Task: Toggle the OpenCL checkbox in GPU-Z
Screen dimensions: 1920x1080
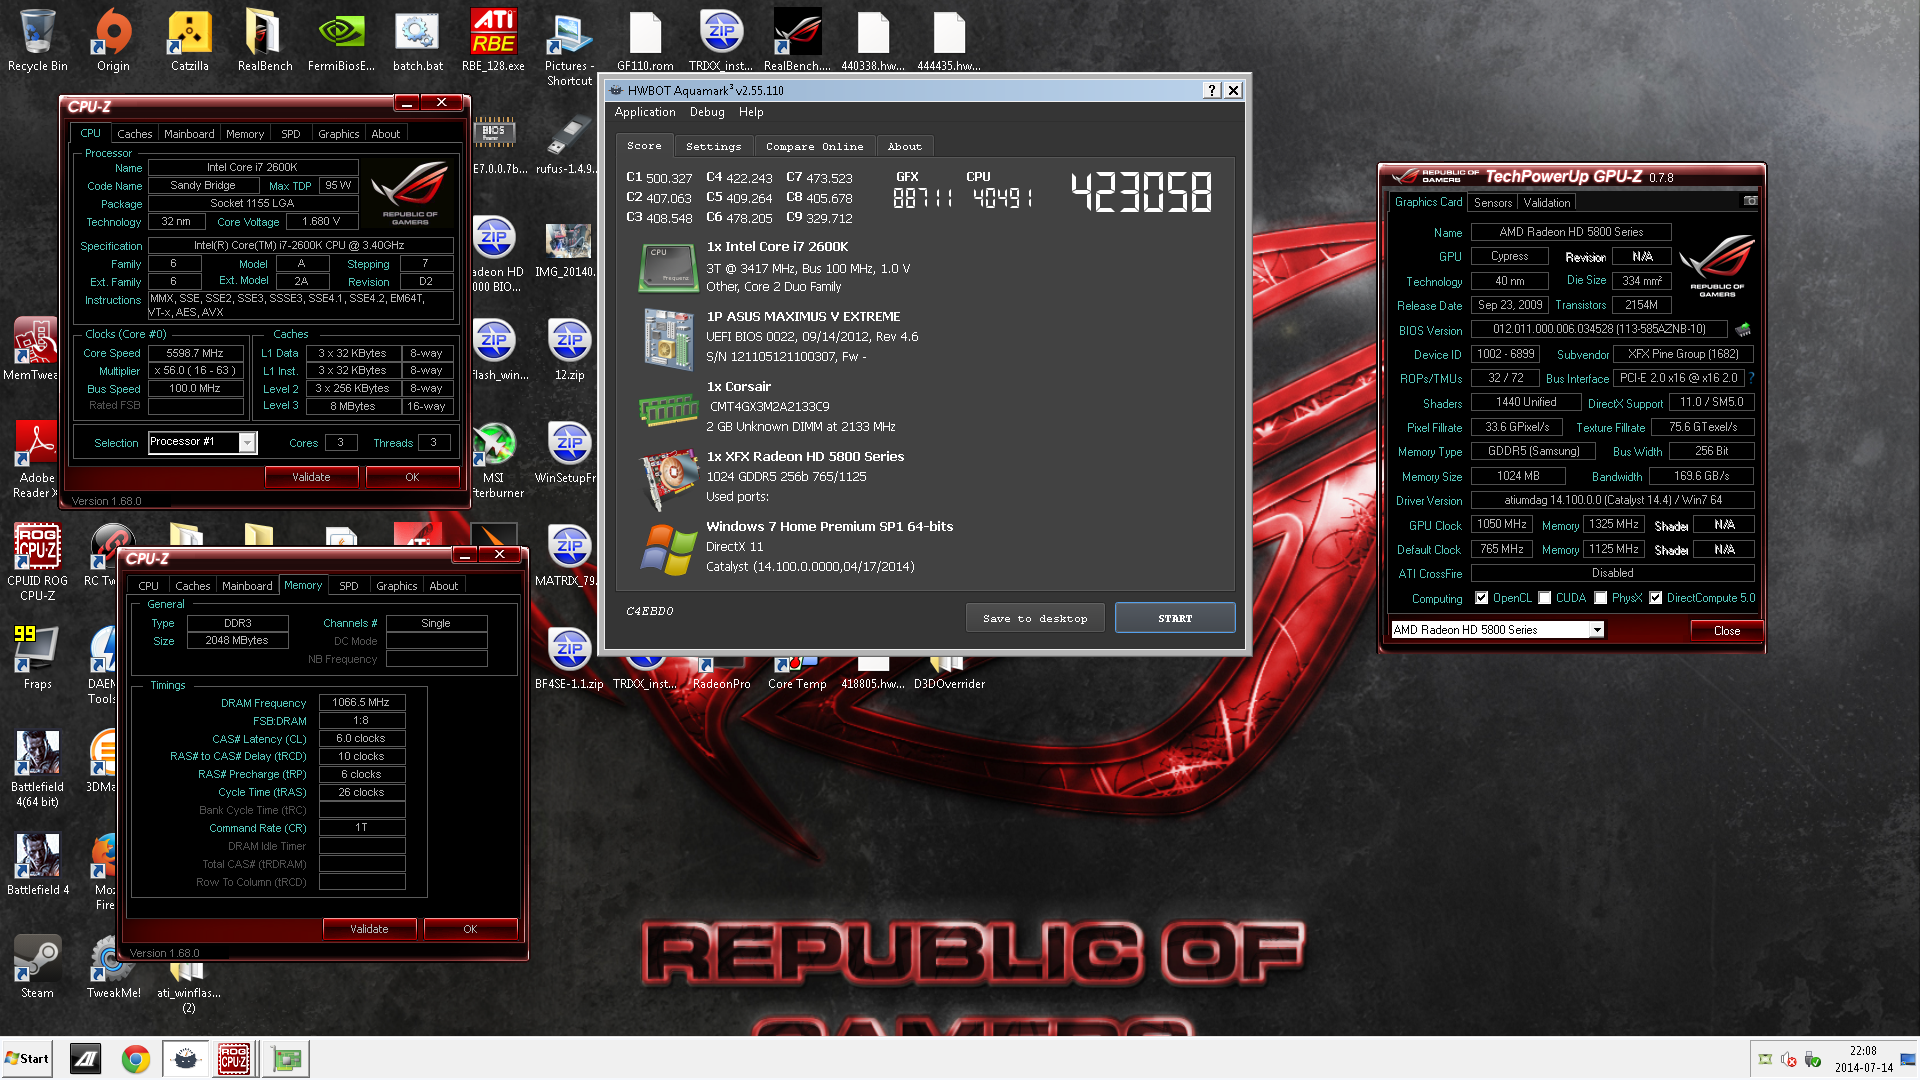Action: click(x=1481, y=598)
